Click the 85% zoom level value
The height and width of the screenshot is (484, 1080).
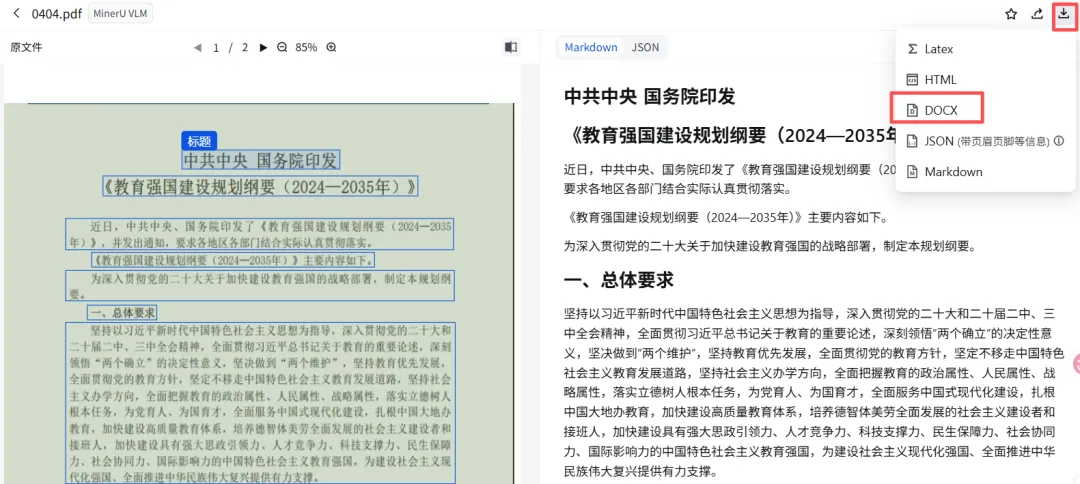click(x=307, y=48)
